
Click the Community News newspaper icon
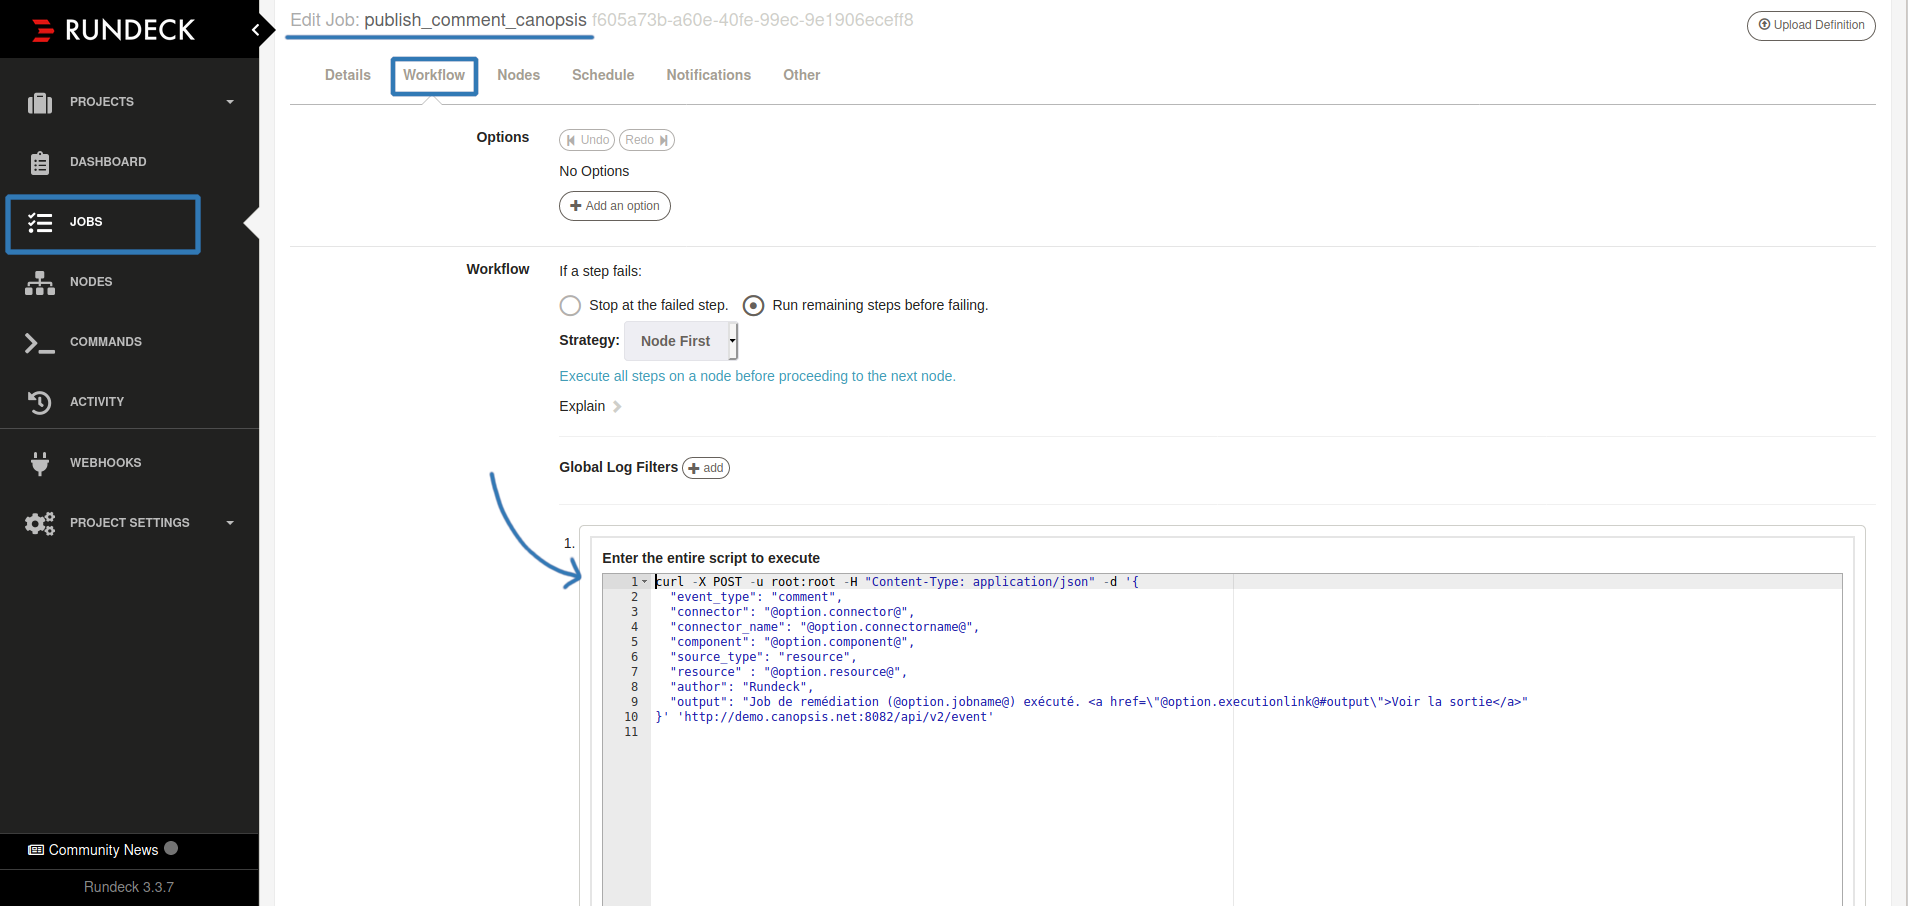click(x=36, y=850)
